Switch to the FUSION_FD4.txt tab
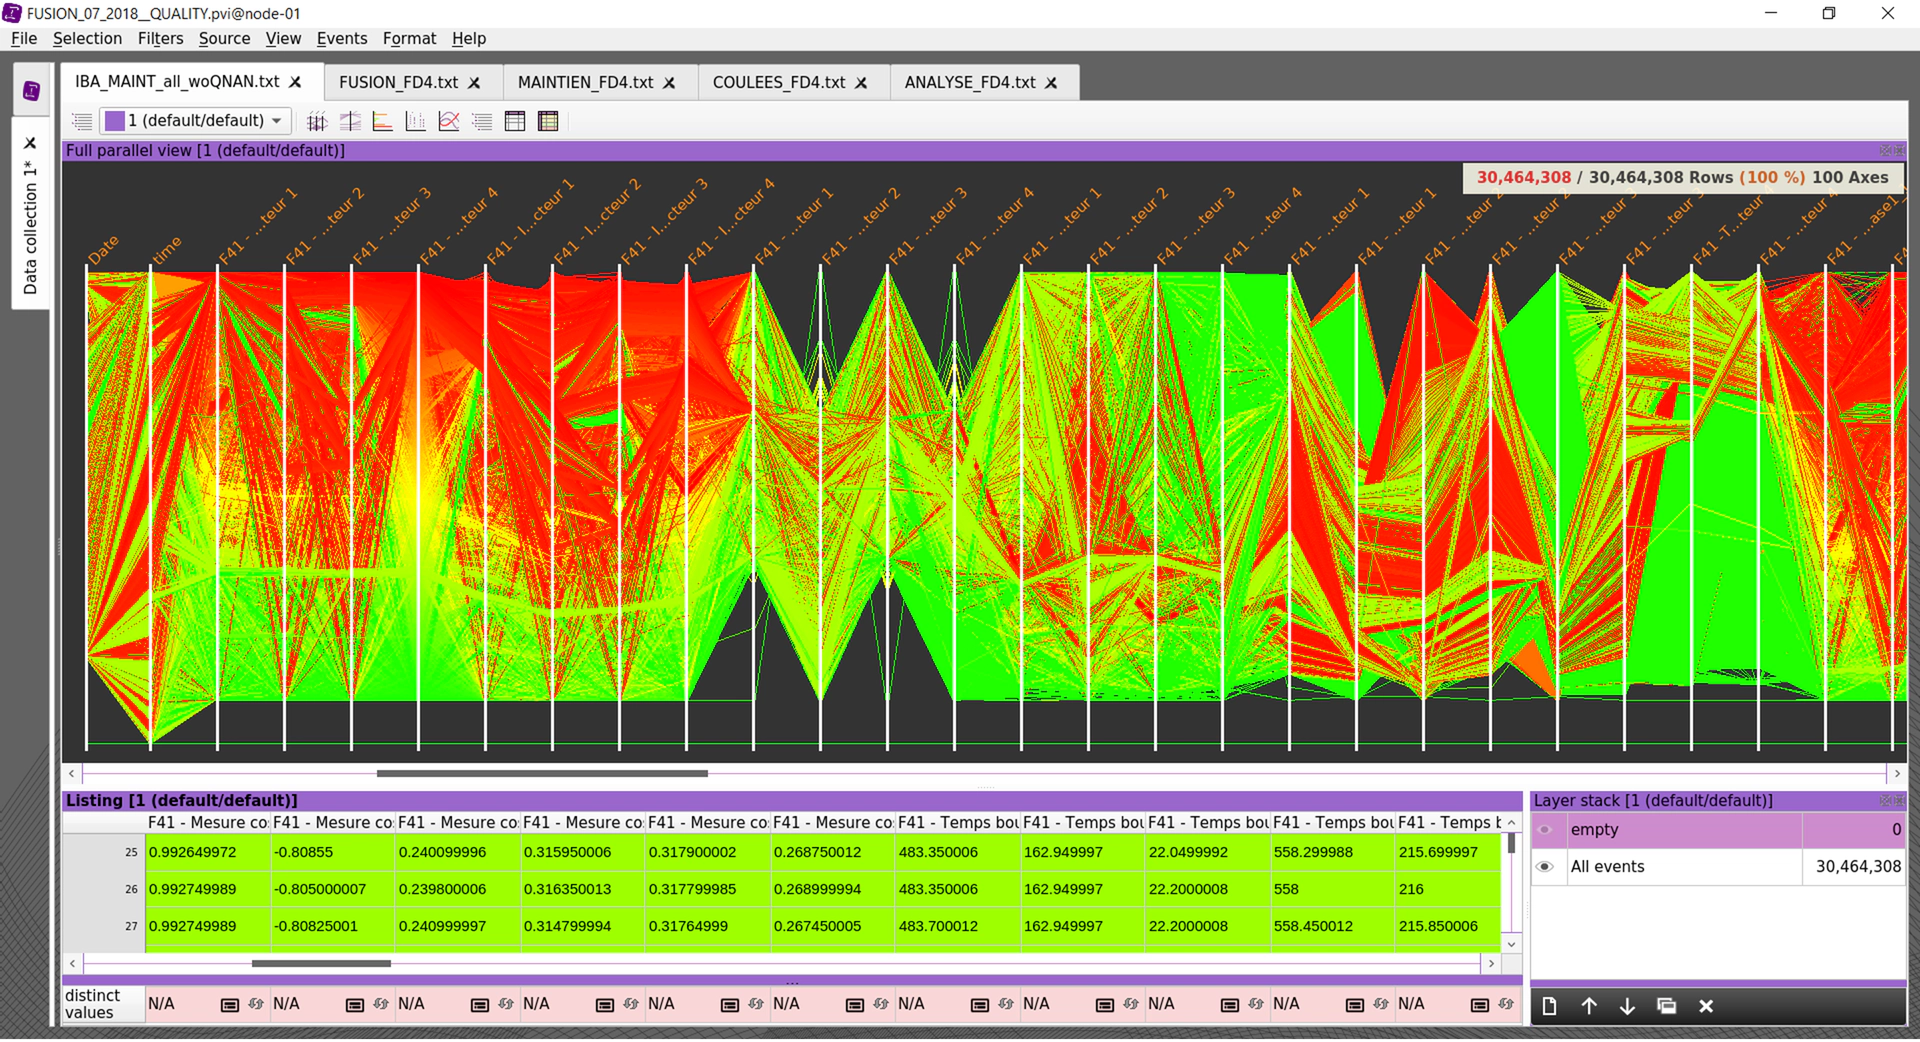 click(x=398, y=82)
